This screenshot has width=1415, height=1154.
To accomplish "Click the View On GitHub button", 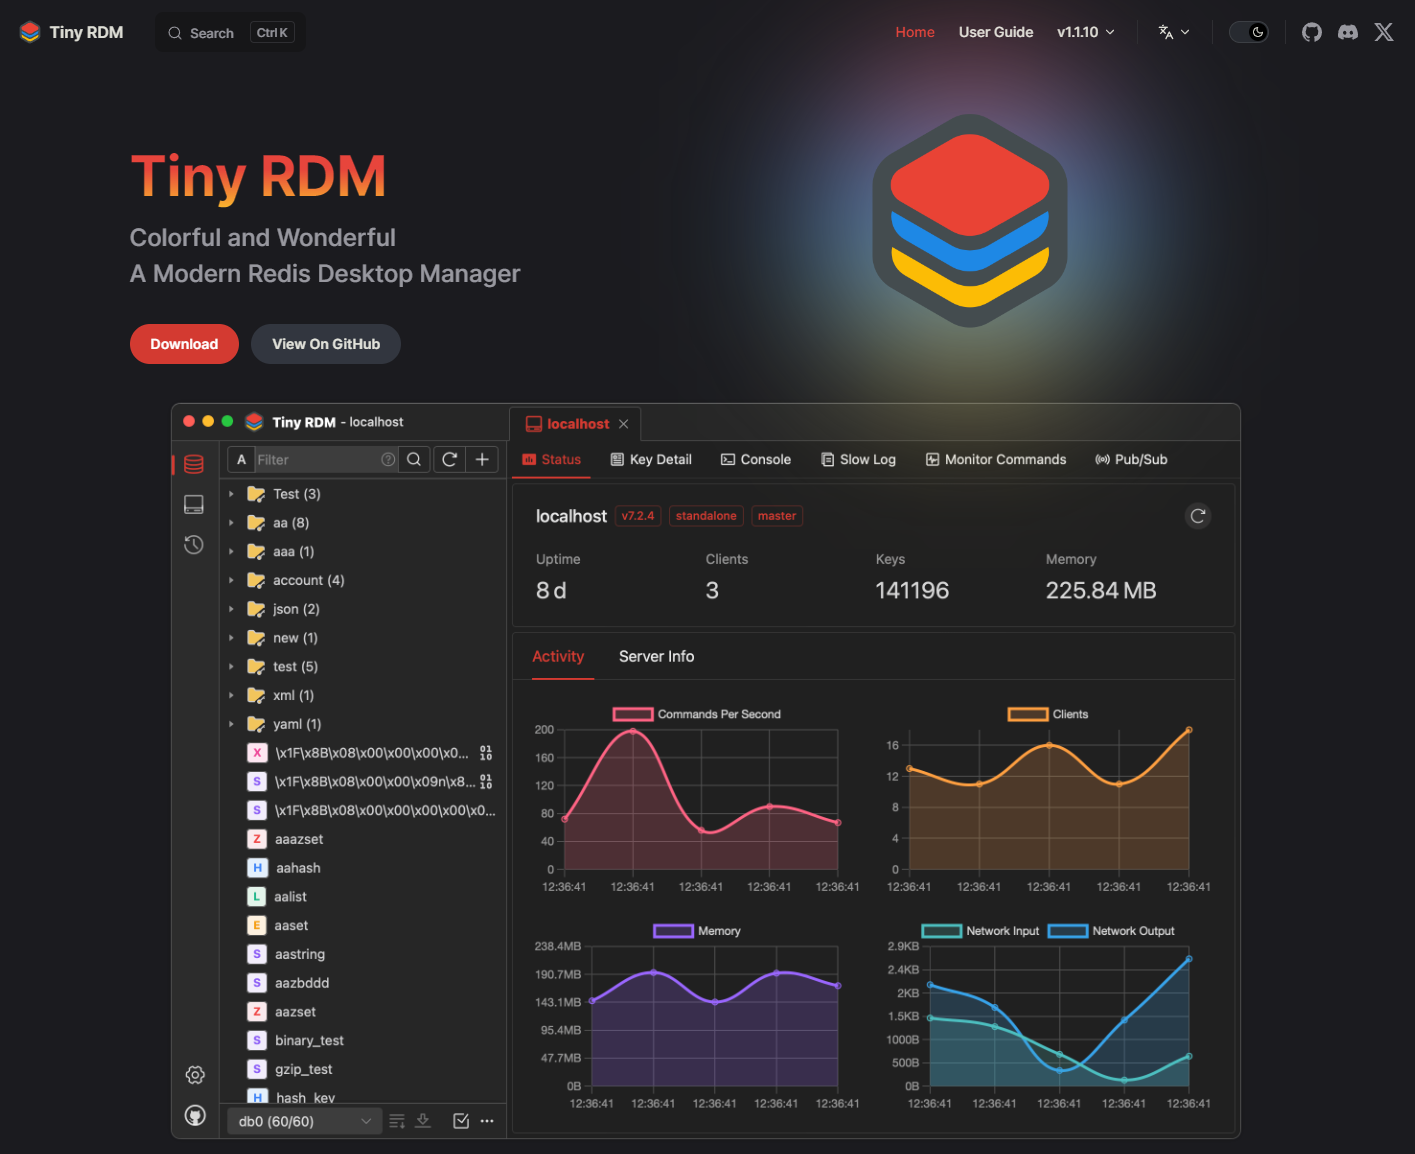I will [325, 343].
